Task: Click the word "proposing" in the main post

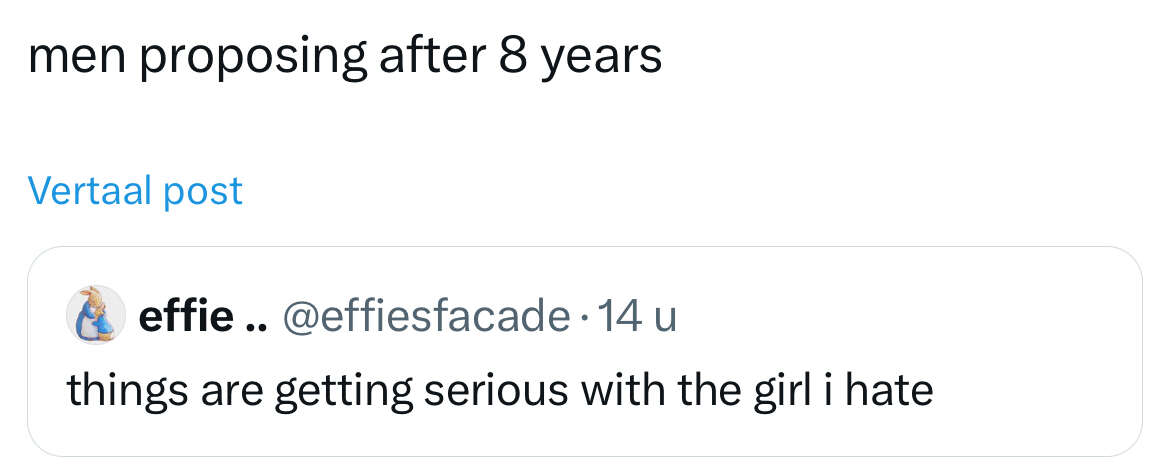Action: (x=254, y=59)
